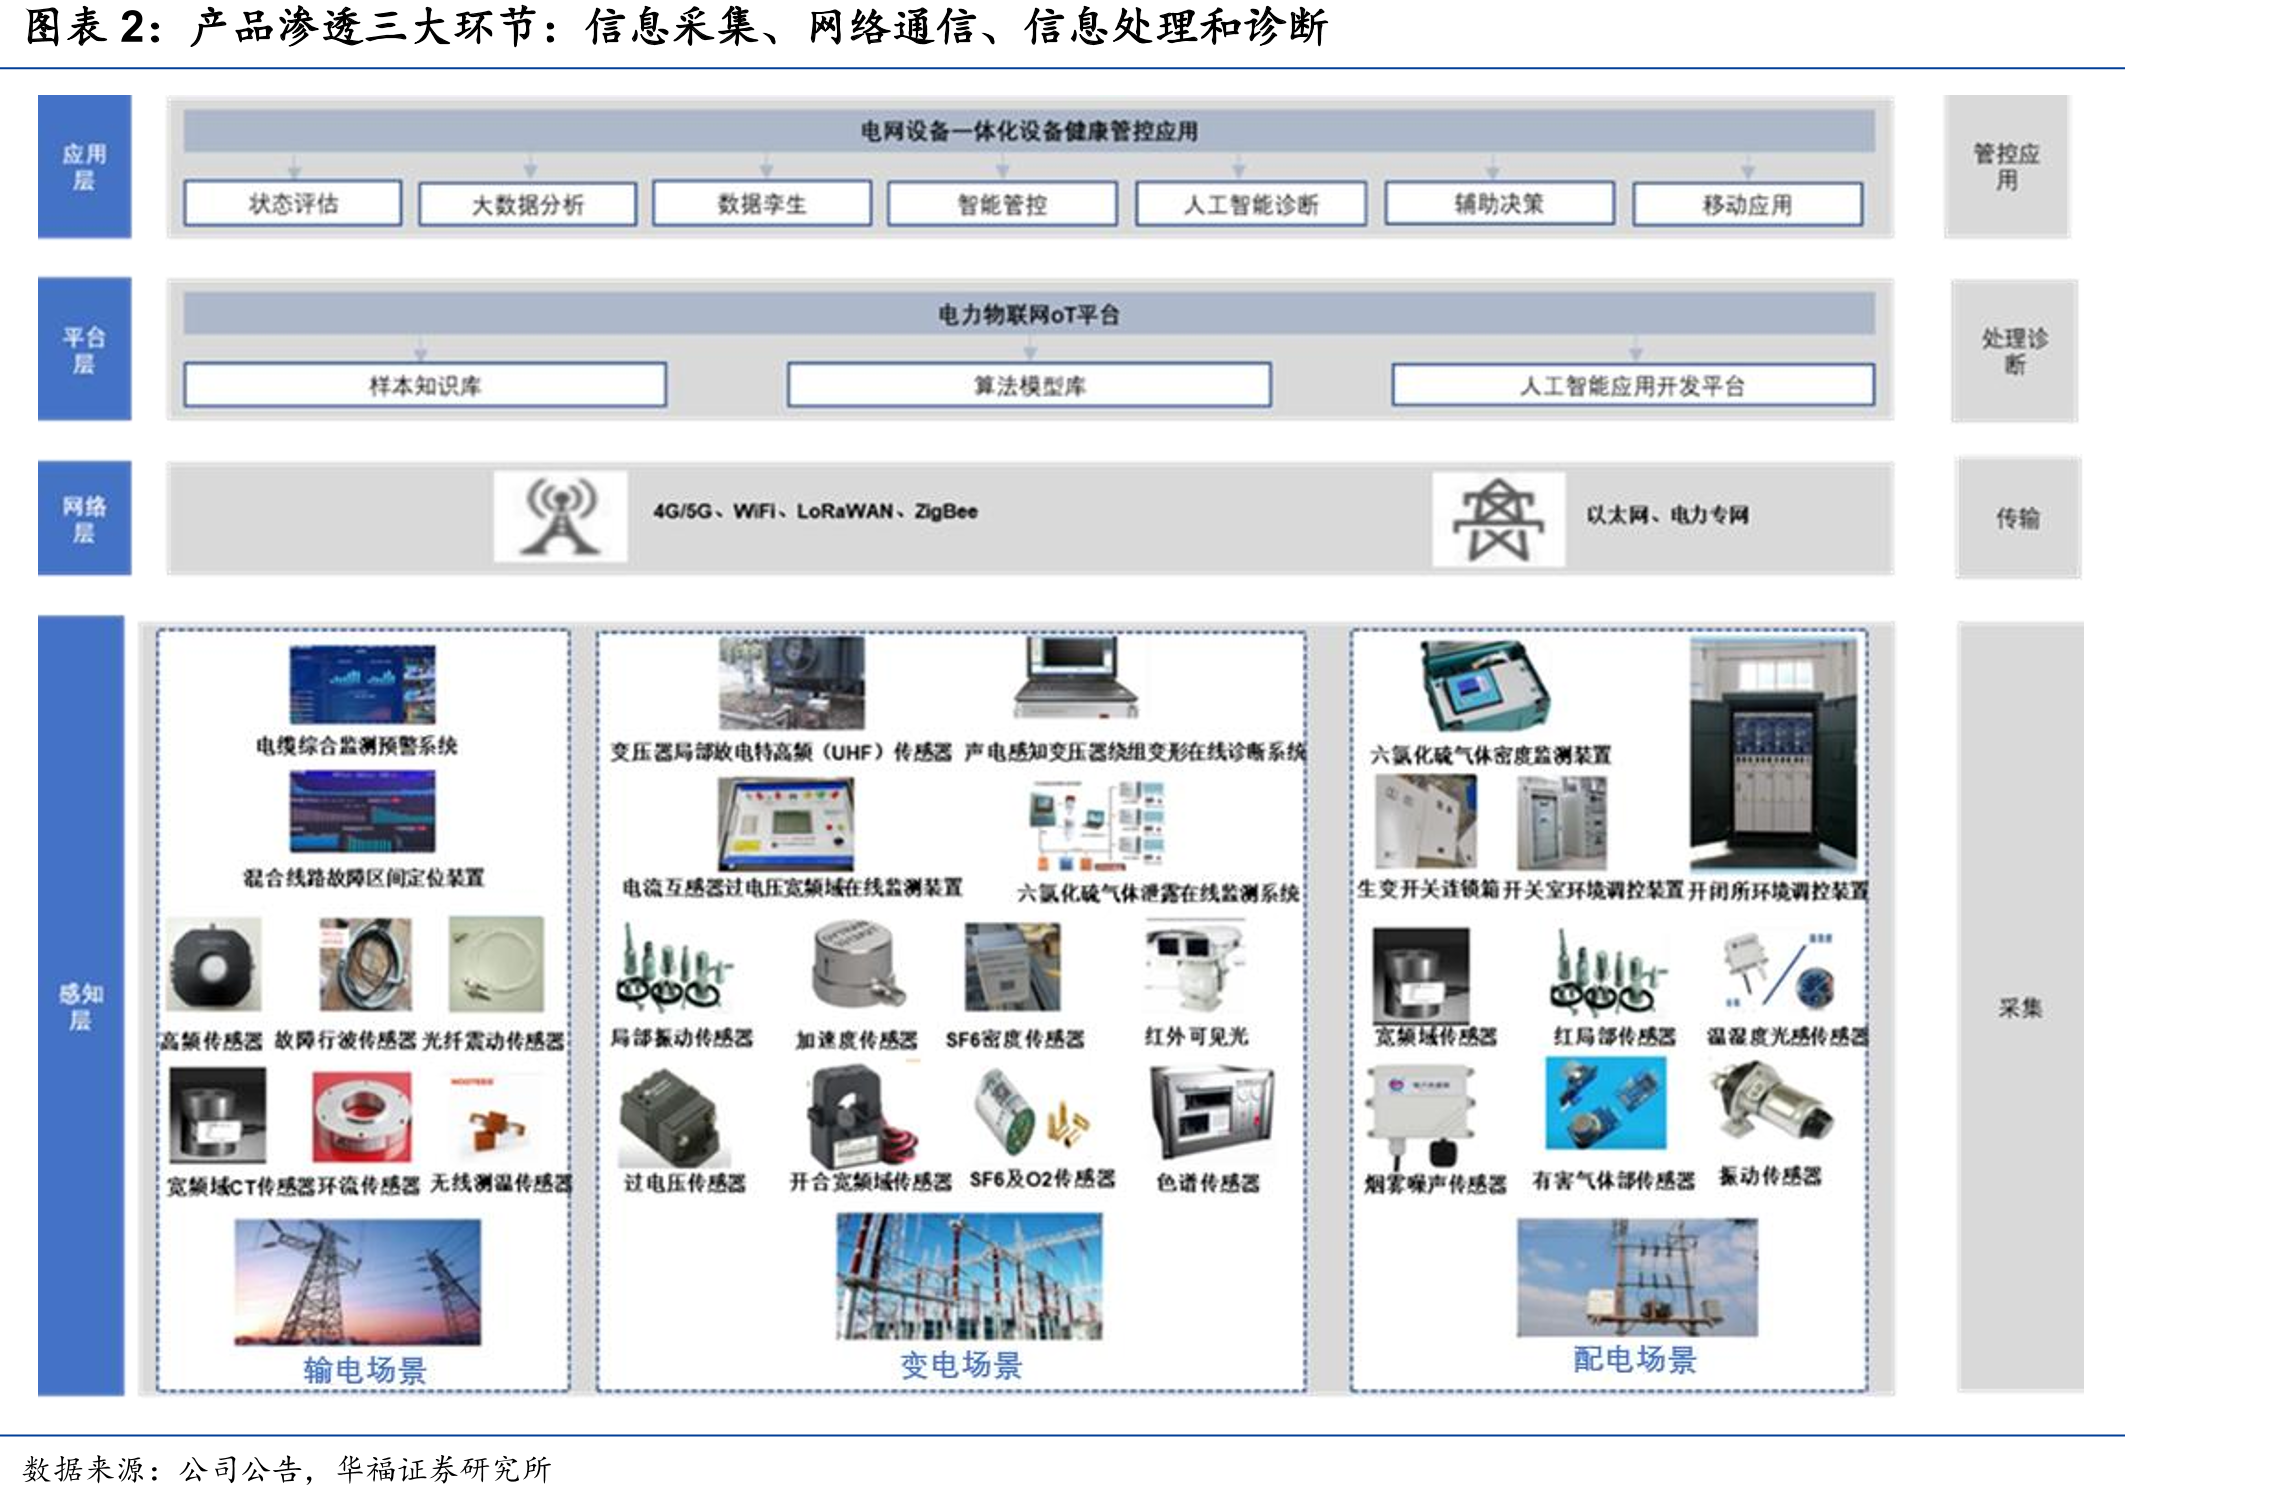Select the 红外可见光 camera image

point(1196,967)
